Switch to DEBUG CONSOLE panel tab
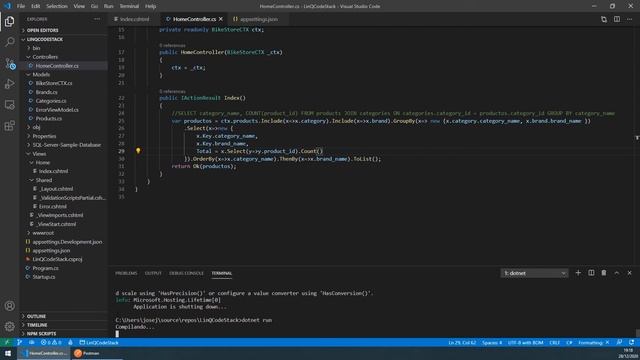 point(187,273)
